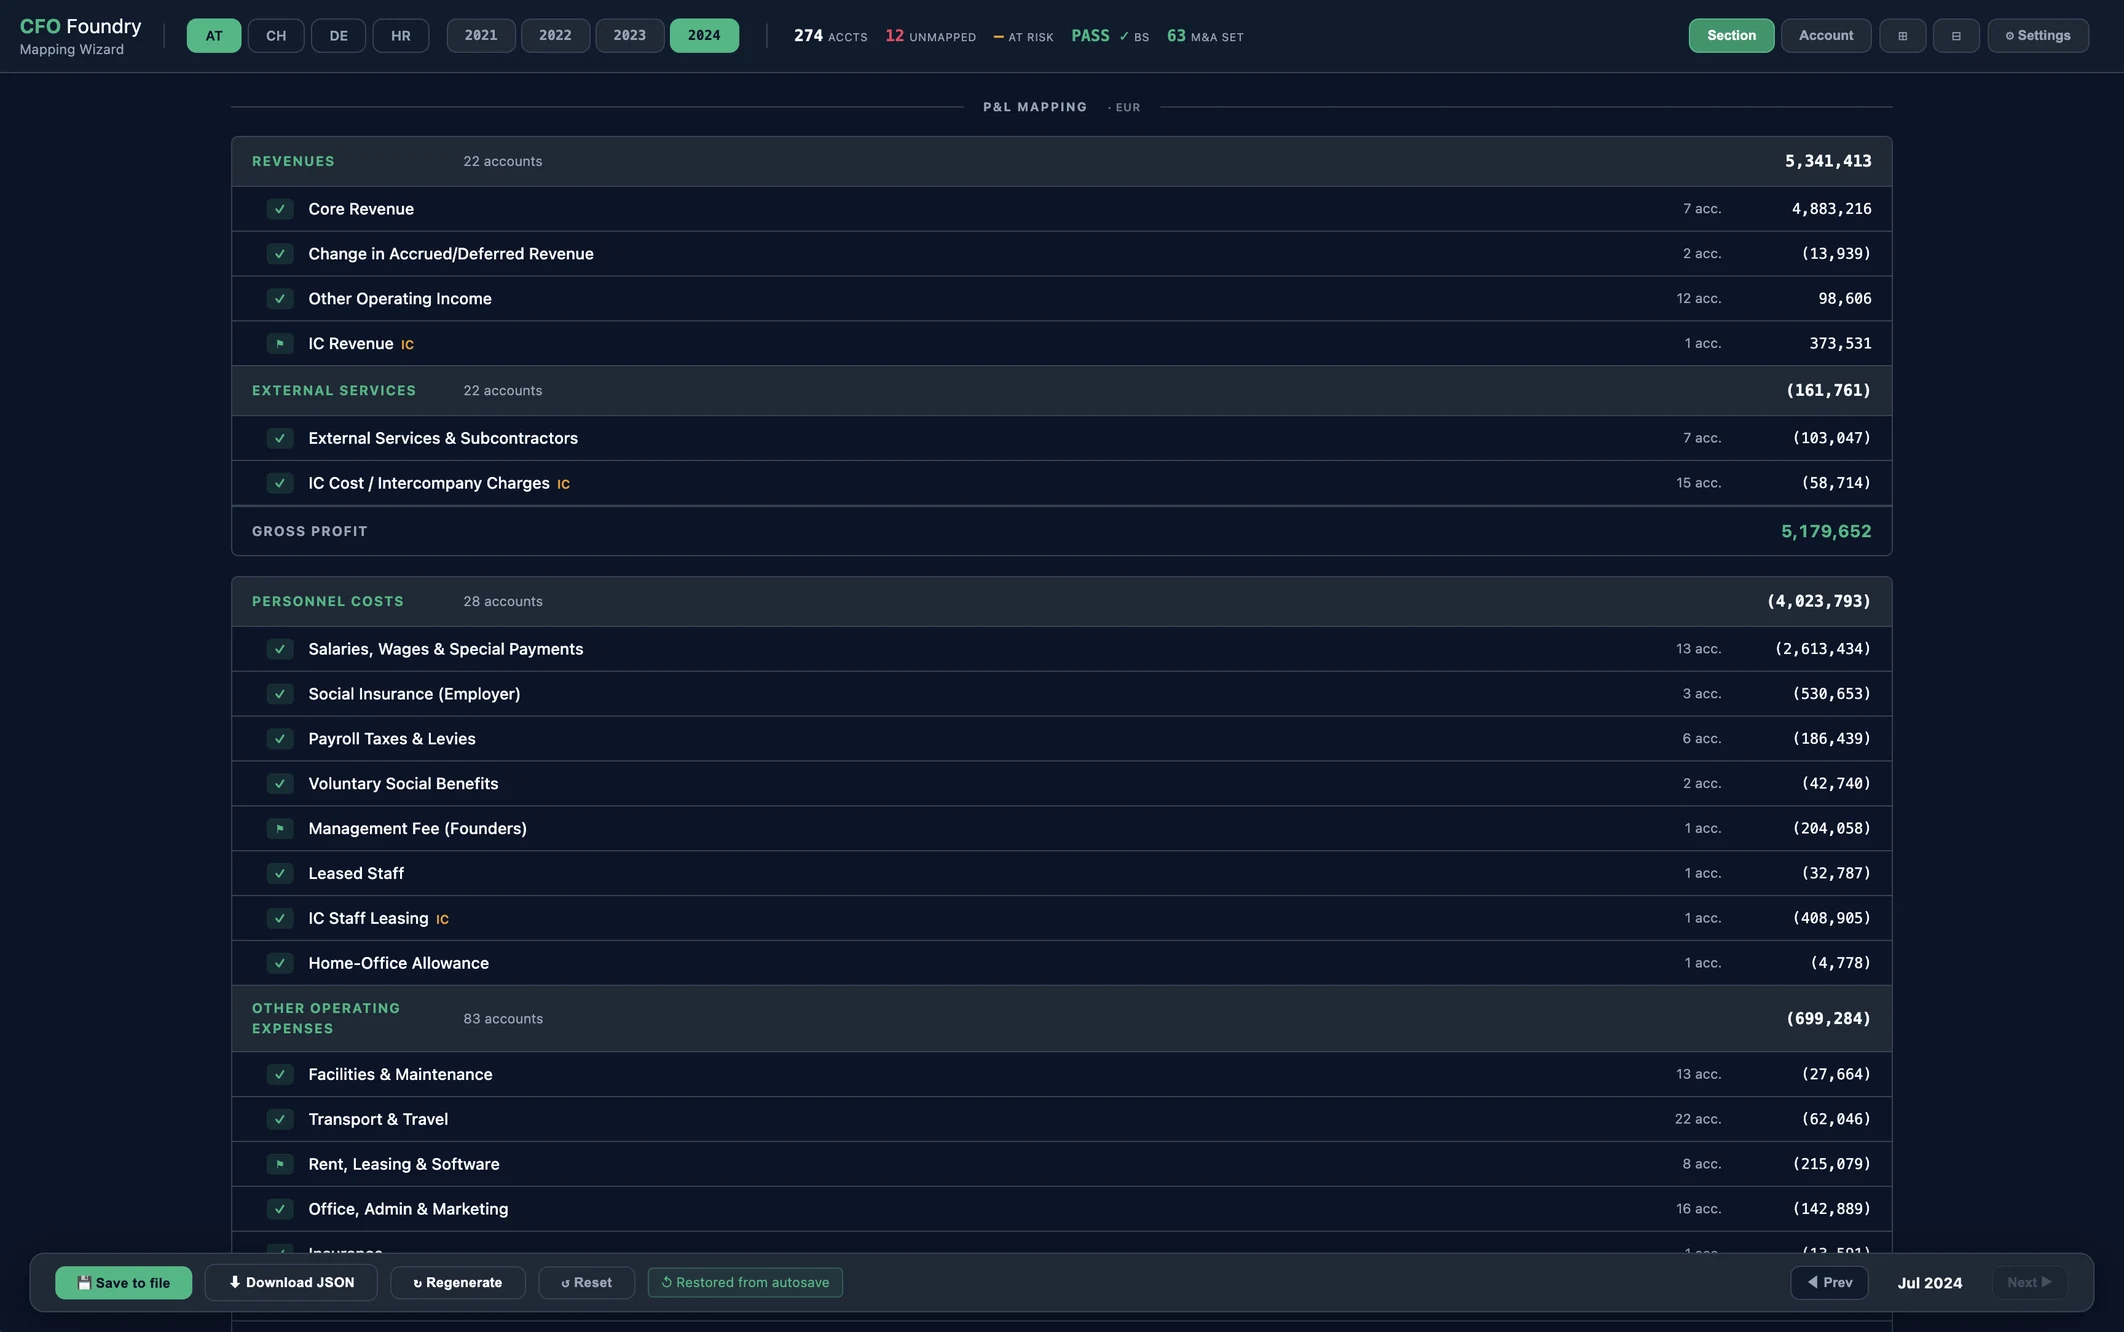Toggle Social Insurance (Employer) checkmark
This screenshot has height=1332, width=2124.
tap(280, 694)
